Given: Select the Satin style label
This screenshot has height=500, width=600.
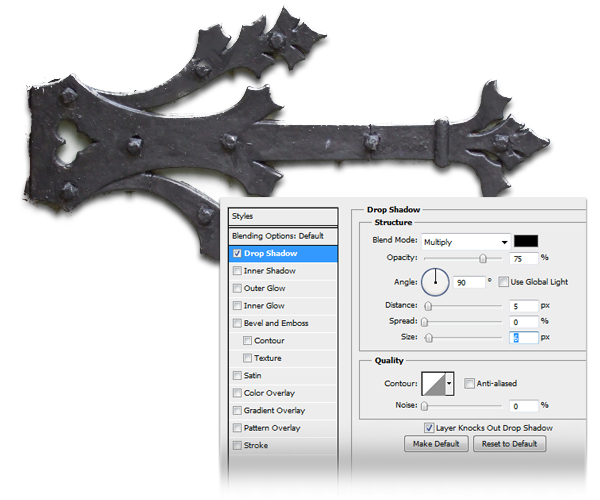Looking at the screenshot, I should pos(253,376).
